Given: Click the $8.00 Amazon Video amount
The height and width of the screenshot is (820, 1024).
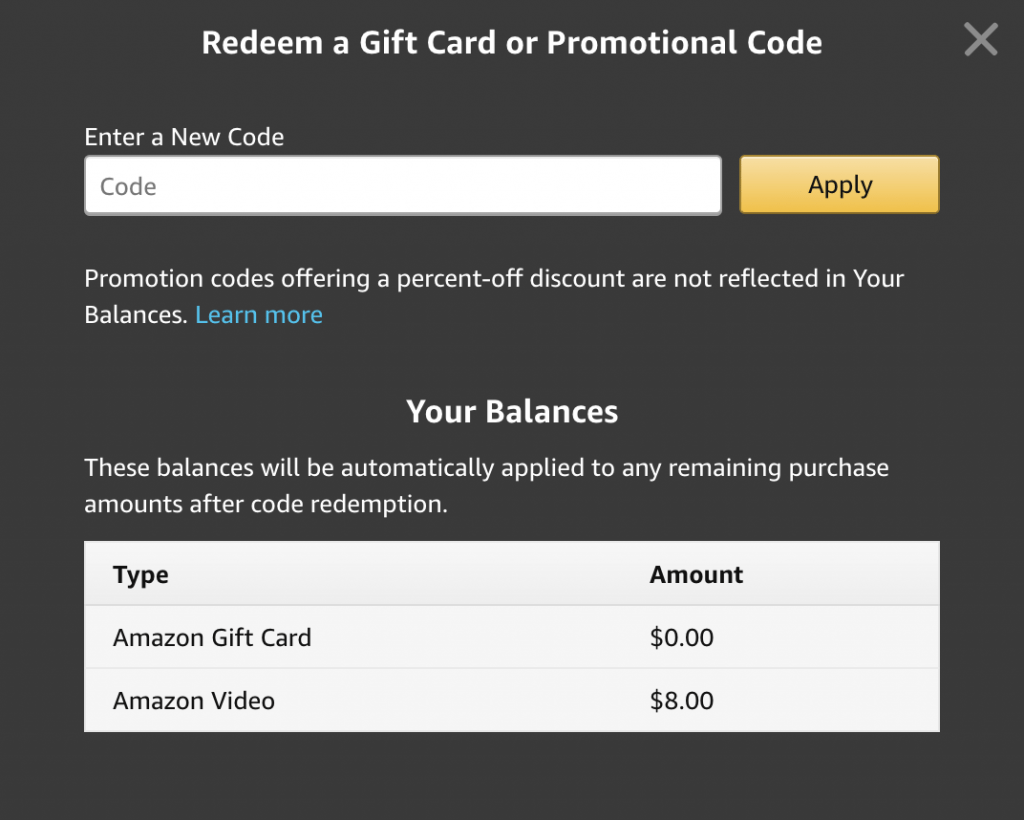Looking at the screenshot, I should tap(681, 701).
